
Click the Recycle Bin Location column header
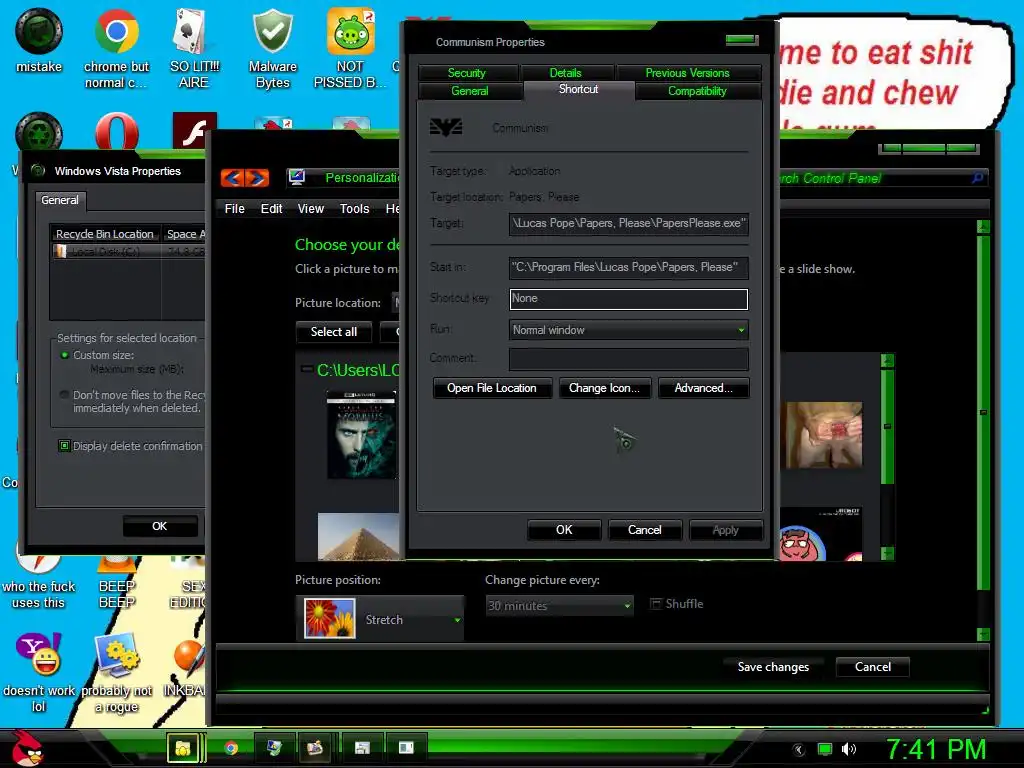point(105,234)
